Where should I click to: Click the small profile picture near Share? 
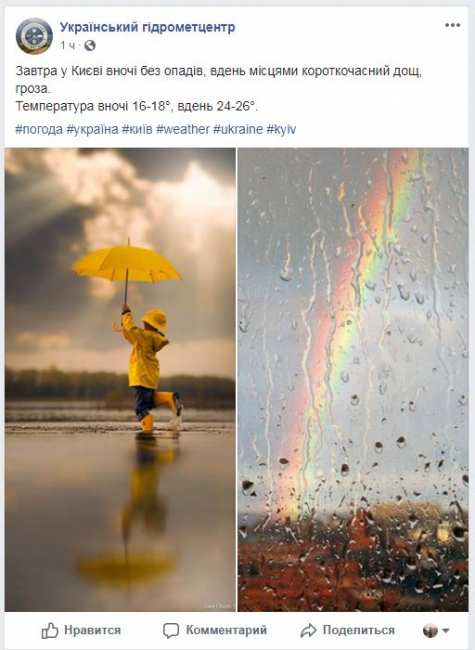[430, 631]
